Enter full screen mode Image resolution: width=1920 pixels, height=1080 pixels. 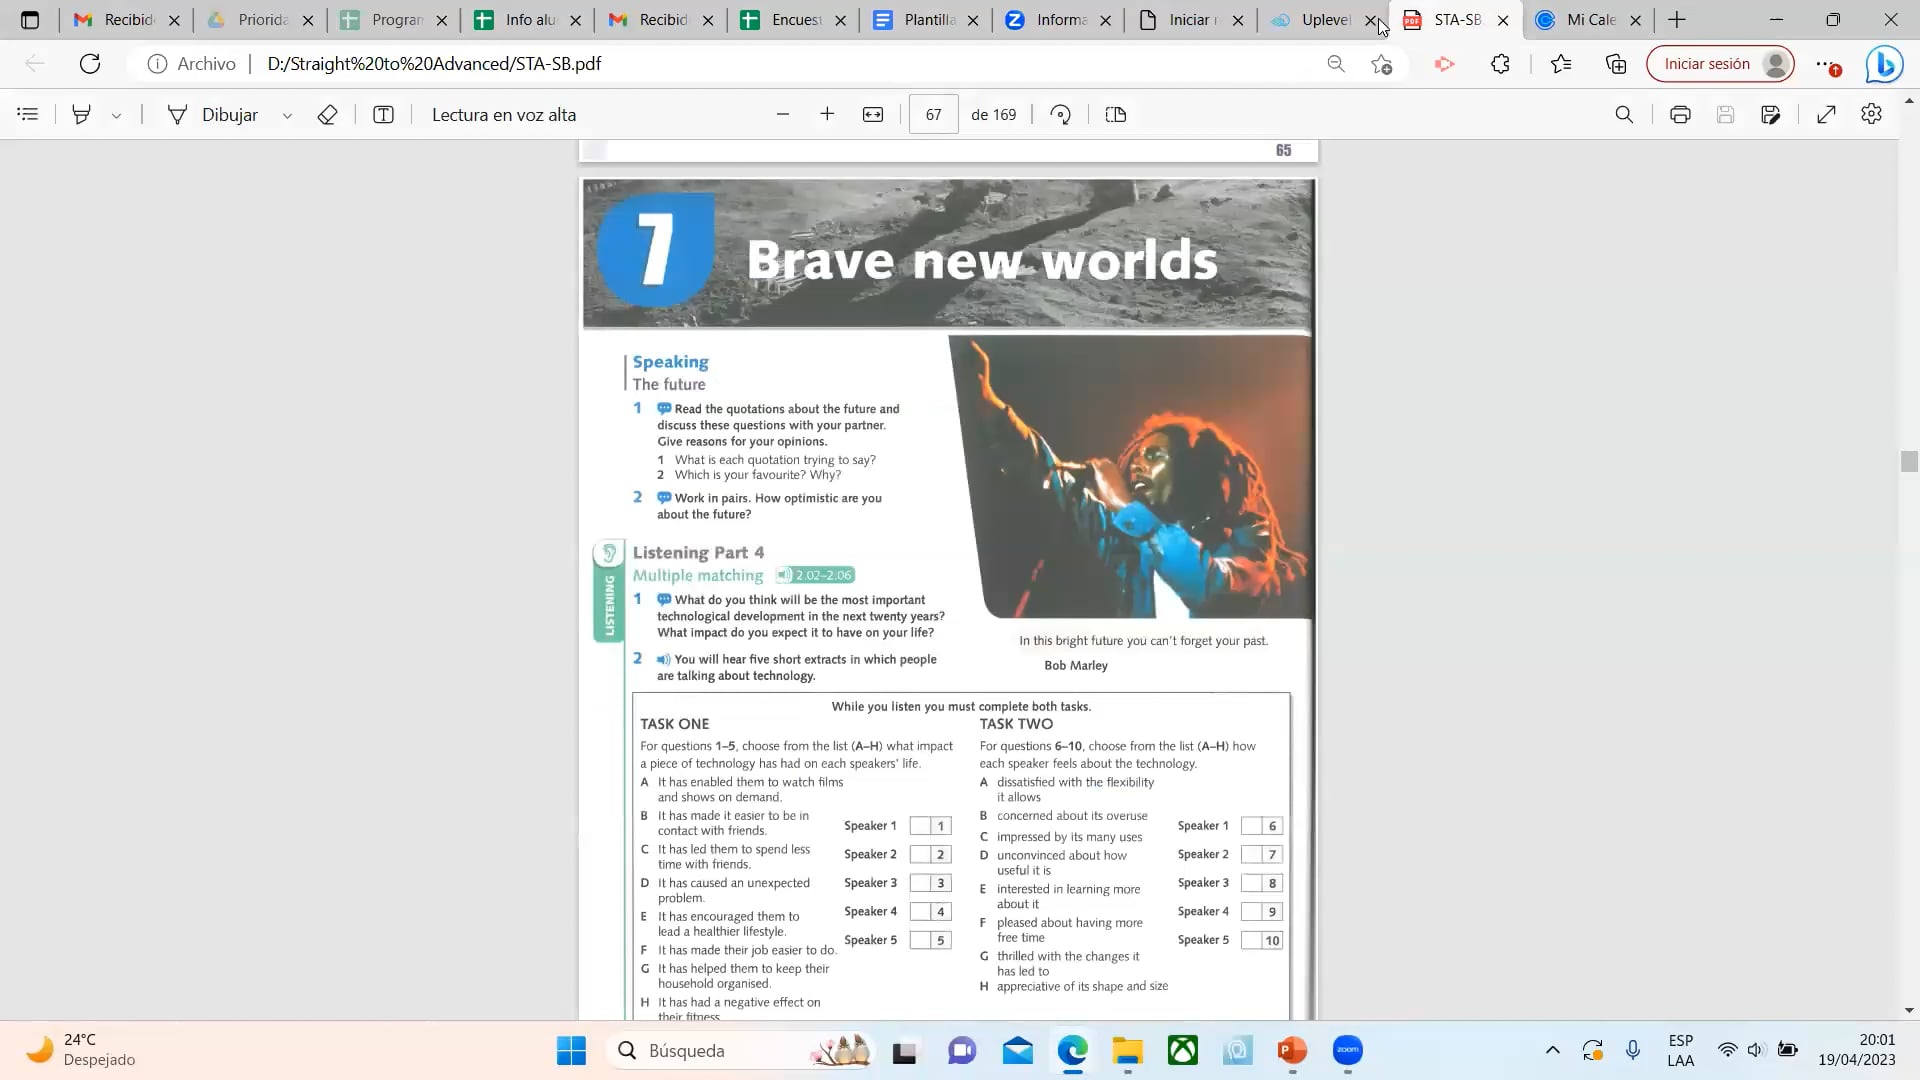point(1826,115)
